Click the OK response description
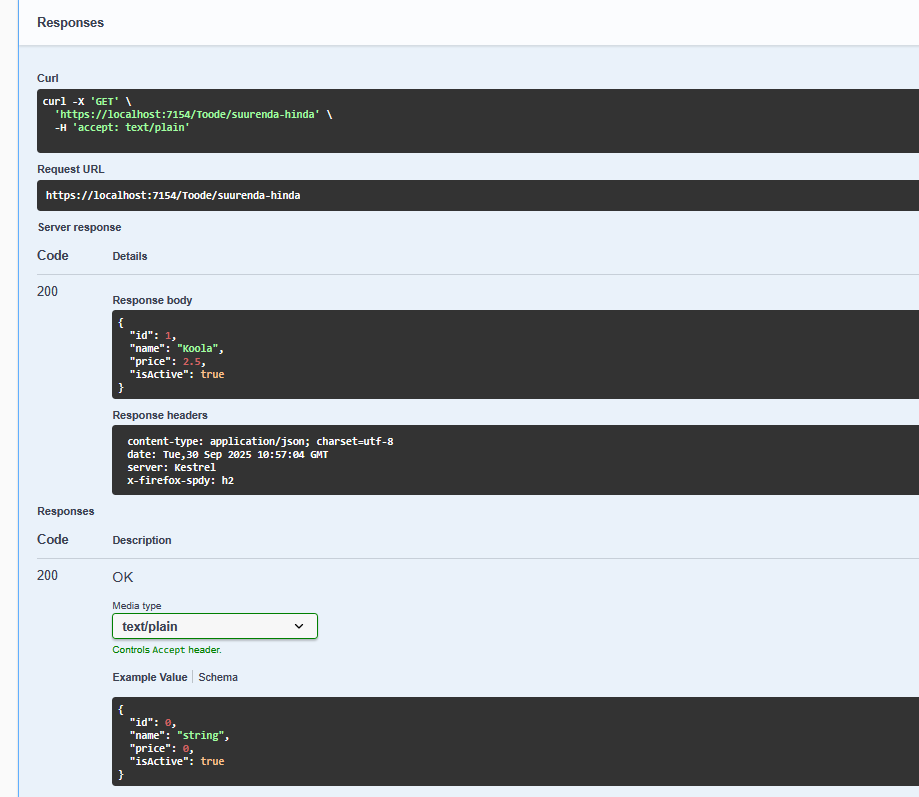 coord(122,577)
